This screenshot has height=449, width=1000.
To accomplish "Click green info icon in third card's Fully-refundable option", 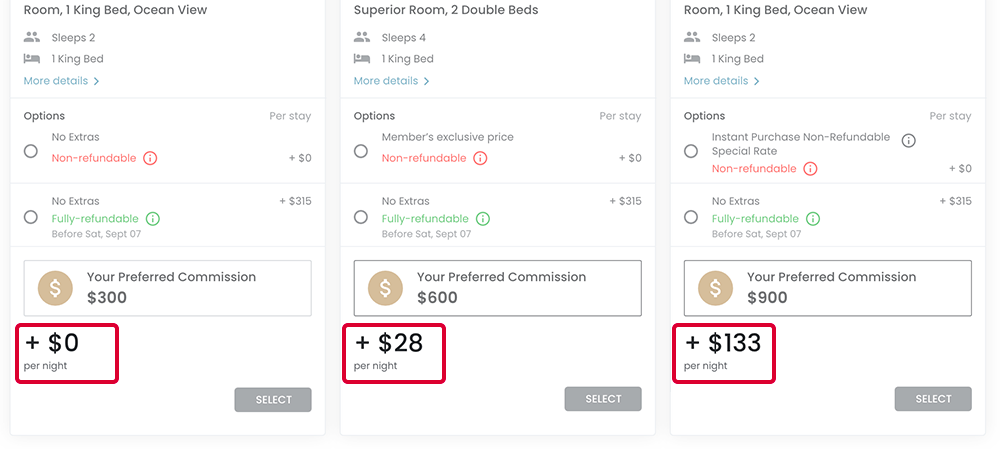I will (x=813, y=219).
